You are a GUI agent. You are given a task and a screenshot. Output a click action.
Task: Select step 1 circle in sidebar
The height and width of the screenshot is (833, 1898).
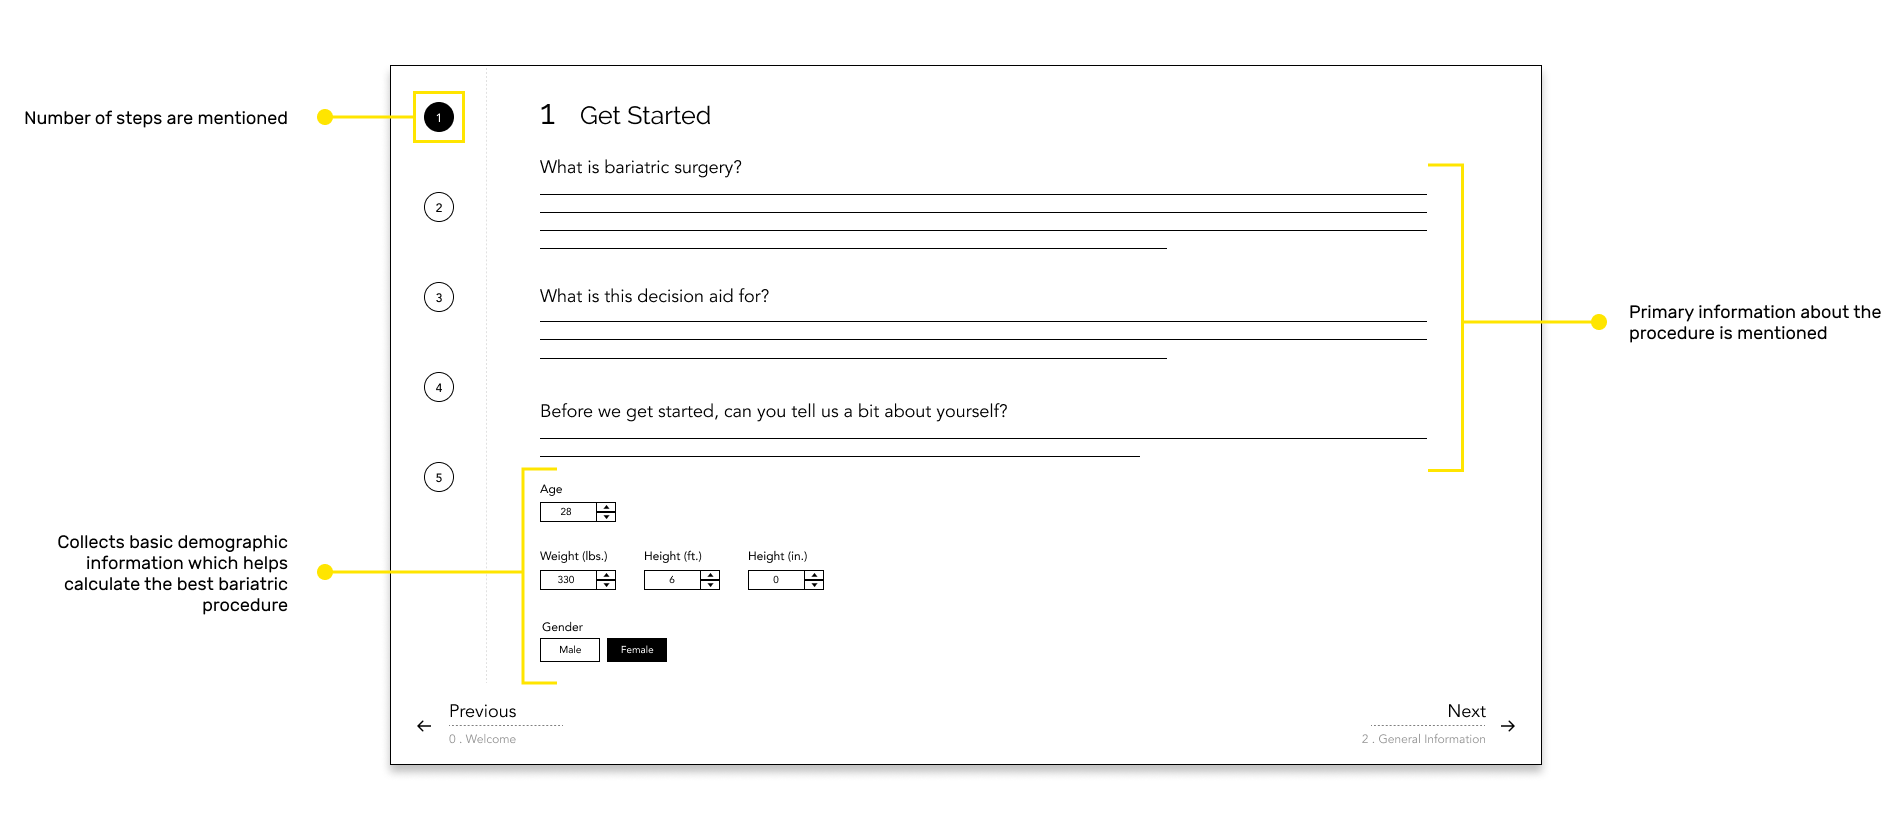(x=439, y=117)
